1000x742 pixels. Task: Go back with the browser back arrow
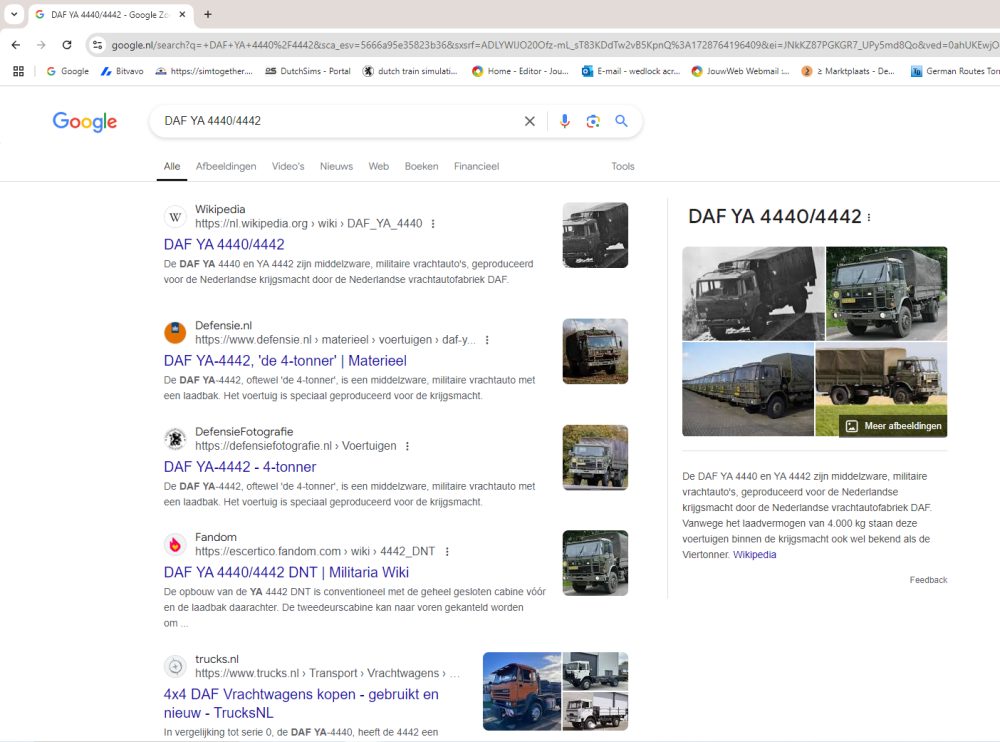point(16,45)
